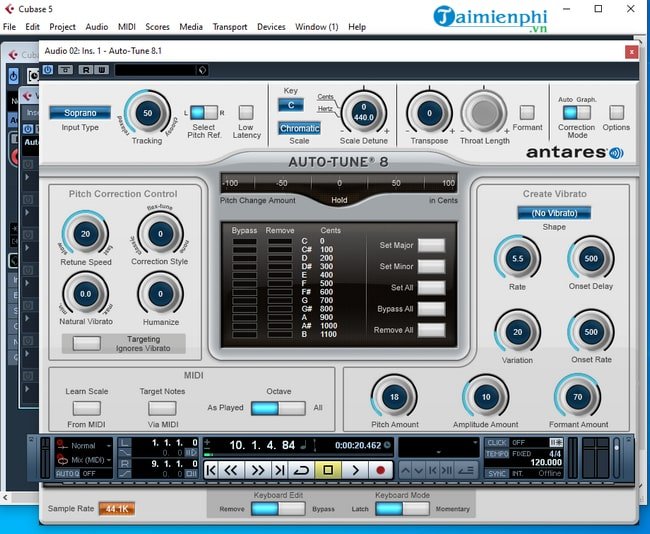Click the Retune Speed knob

click(x=85, y=233)
